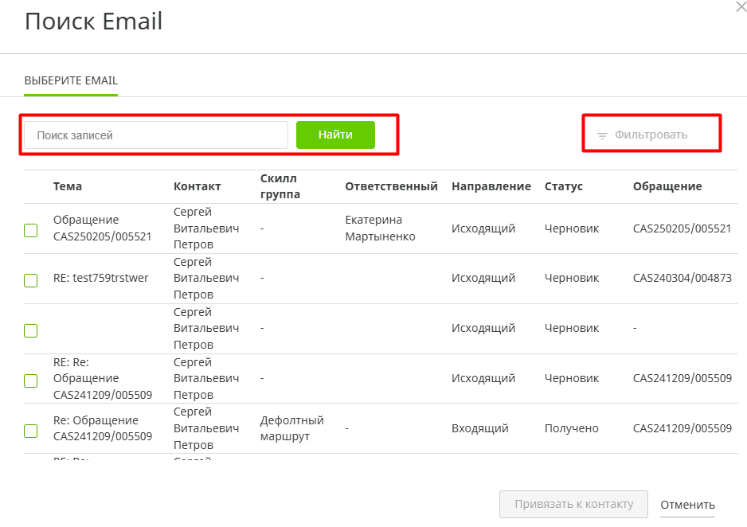Close the Поиск Email dialog
The height and width of the screenshot is (527, 747).
[x=738, y=8]
